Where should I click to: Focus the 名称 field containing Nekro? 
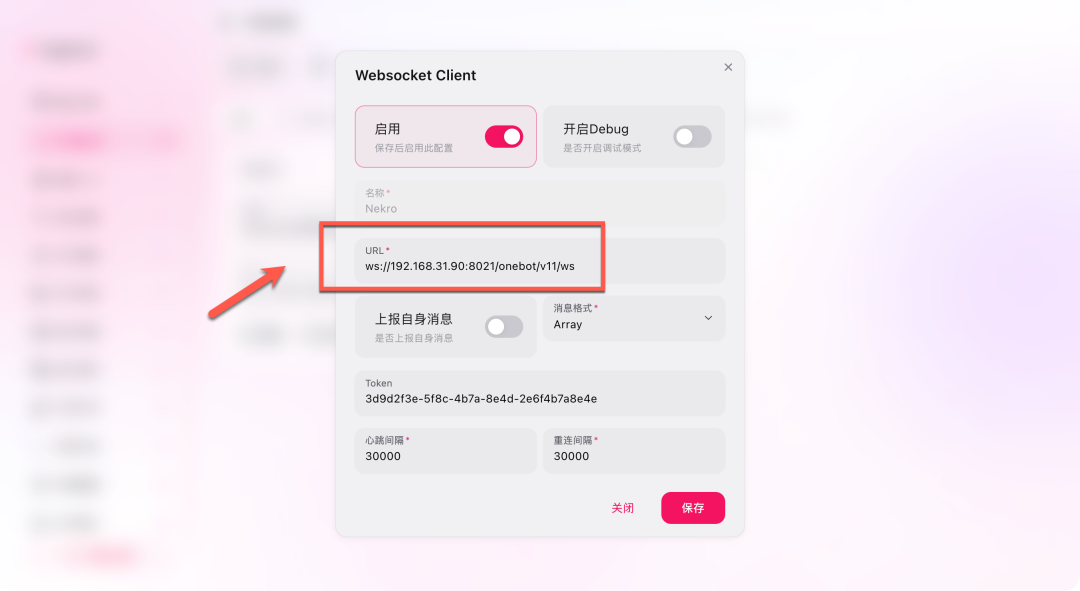(x=540, y=203)
